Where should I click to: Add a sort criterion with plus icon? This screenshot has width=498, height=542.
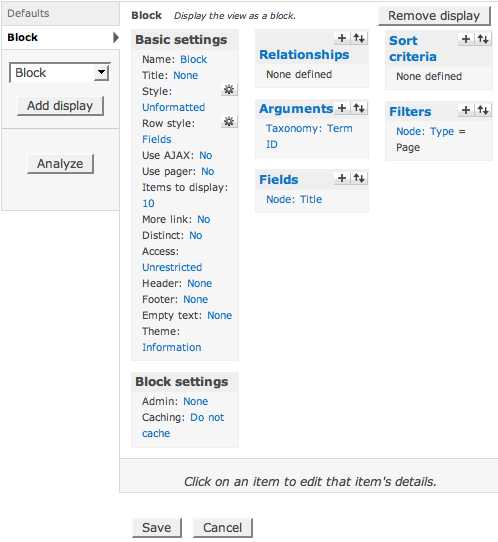coord(466,39)
